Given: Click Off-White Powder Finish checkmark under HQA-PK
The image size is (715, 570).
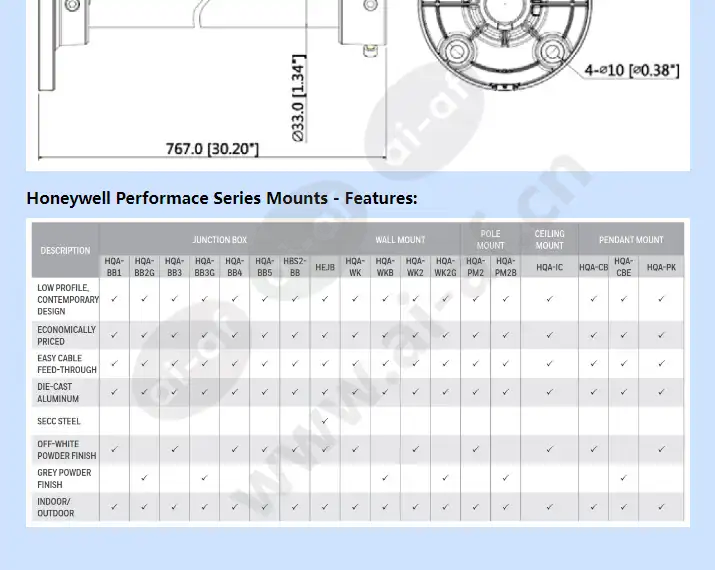Looking at the screenshot, I should click(661, 449).
